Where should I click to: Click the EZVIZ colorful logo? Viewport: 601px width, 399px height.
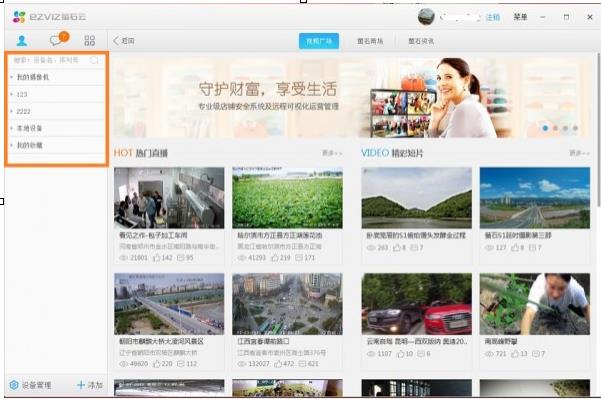(x=19, y=17)
